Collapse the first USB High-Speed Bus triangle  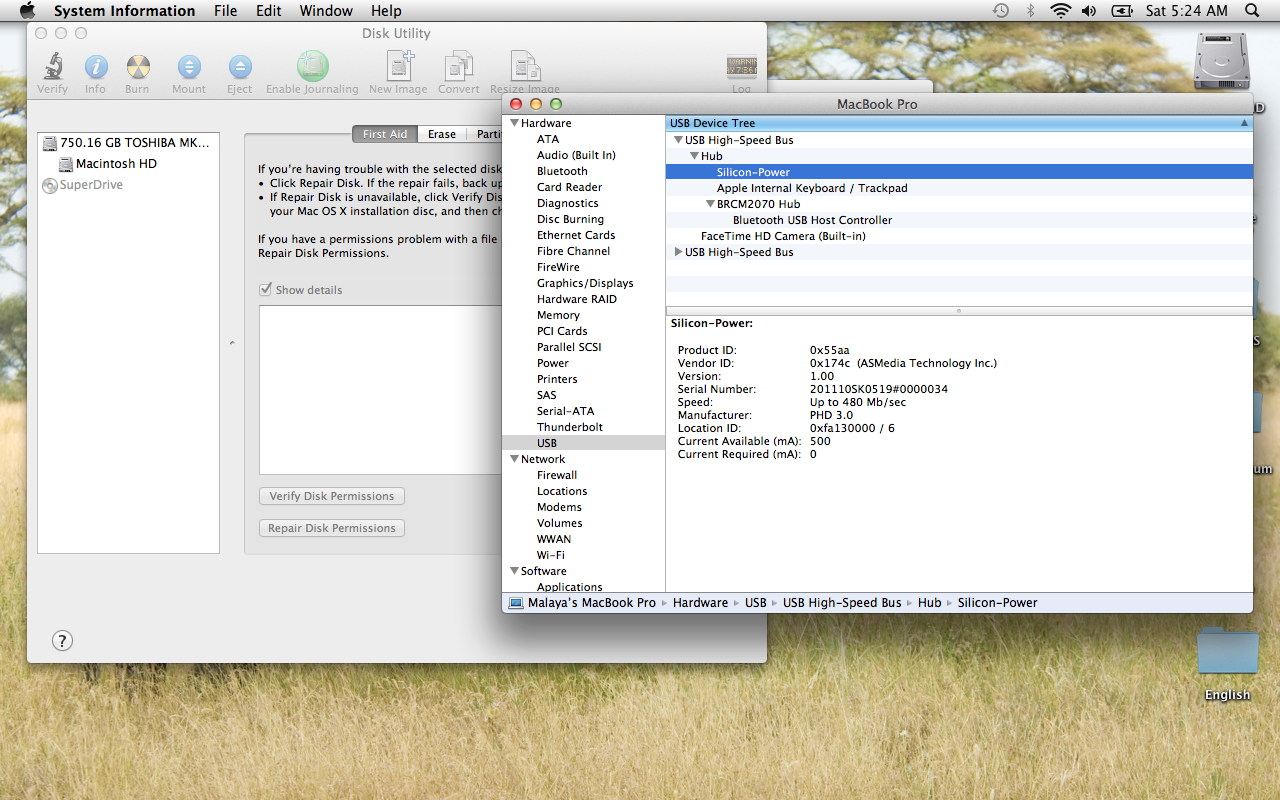[x=678, y=140]
